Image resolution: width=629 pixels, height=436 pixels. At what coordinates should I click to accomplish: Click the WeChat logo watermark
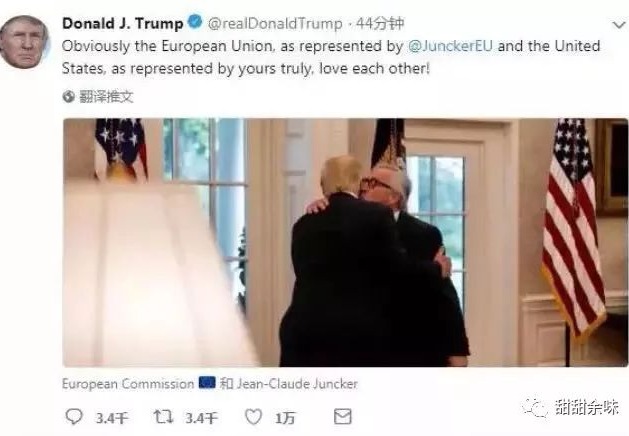tap(536, 408)
